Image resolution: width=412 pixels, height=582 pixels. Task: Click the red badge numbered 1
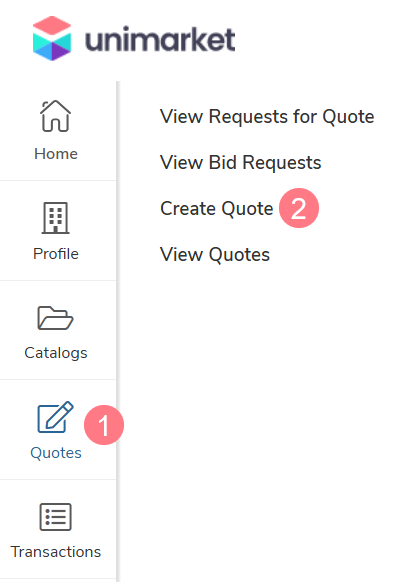104,425
